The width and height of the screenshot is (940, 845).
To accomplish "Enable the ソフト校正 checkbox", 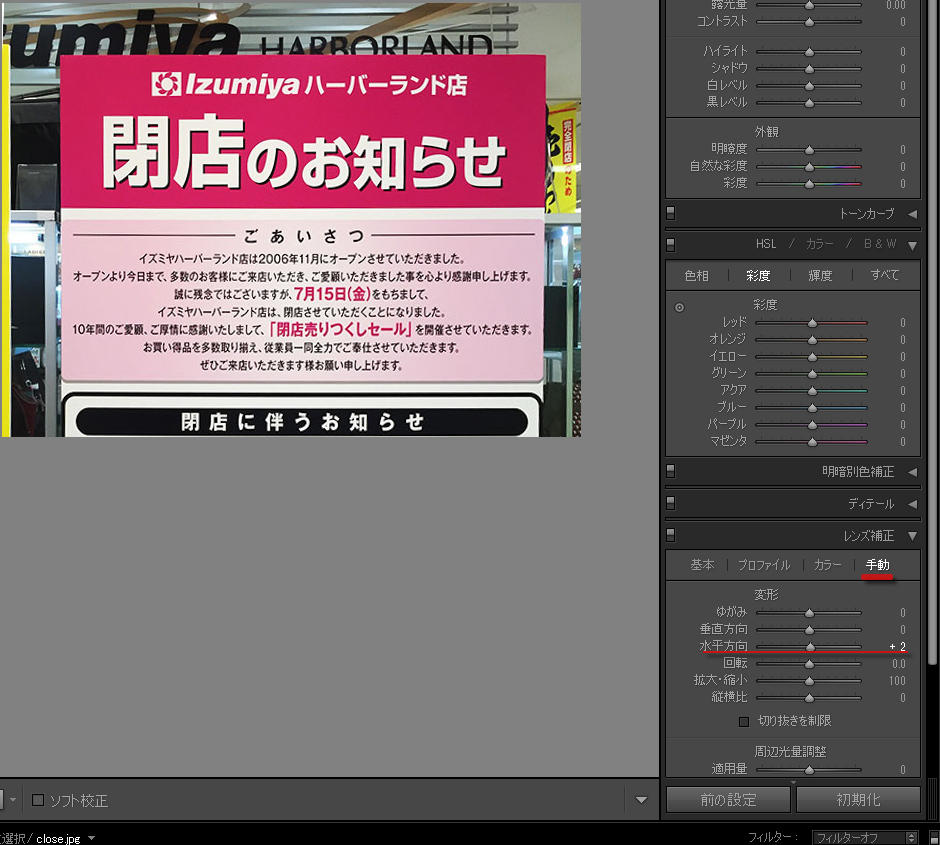I will point(38,800).
